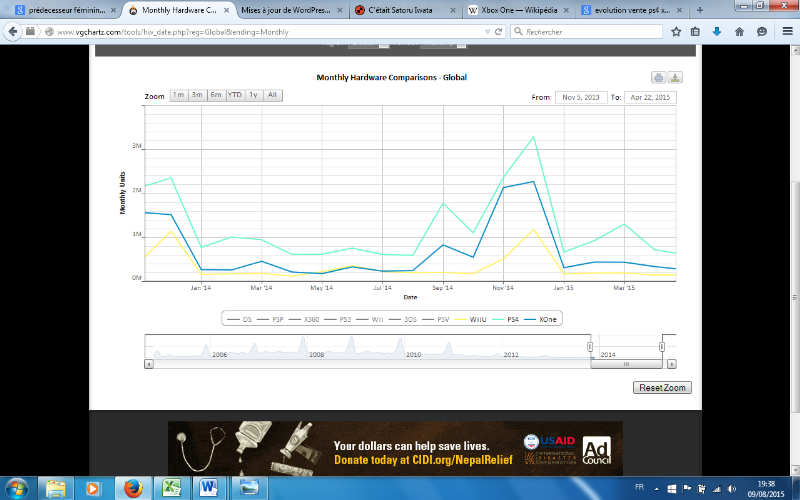Toggle the X360 series in the legend

(304, 319)
